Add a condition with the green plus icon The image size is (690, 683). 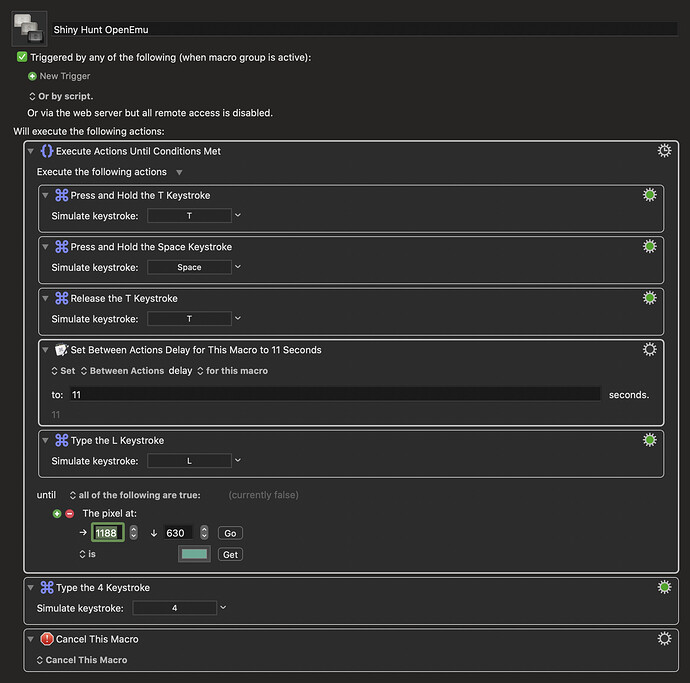pyautogui.click(x=57, y=514)
